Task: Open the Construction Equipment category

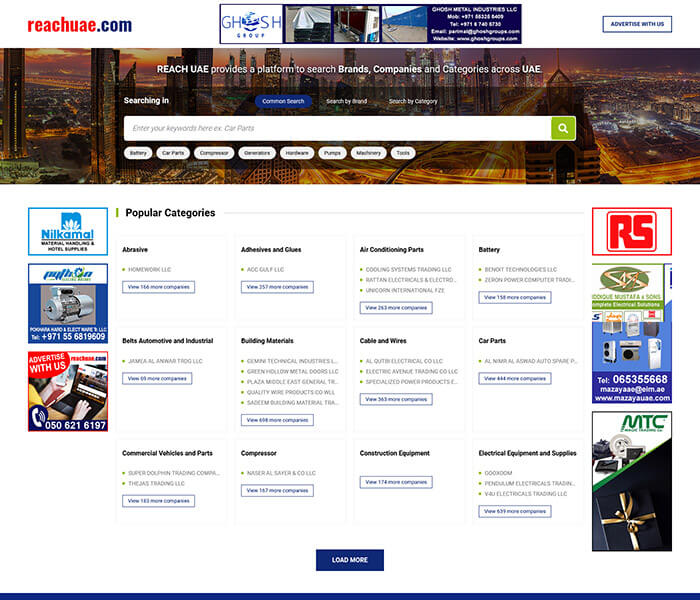Action: 395,453
